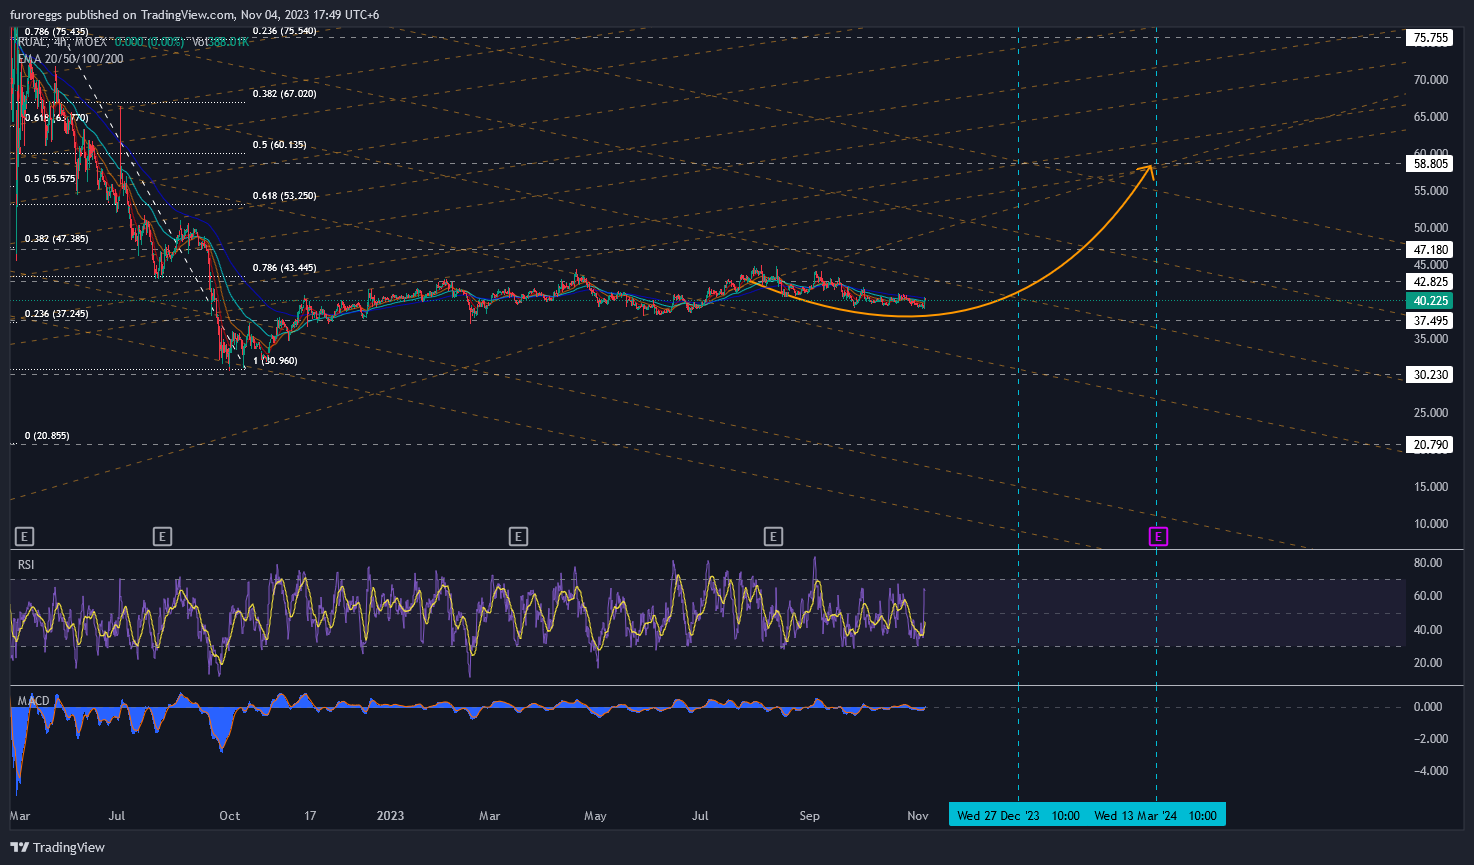The height and width of the screenshot is (865, 1474).
Task: Click the Fib label '0.382 (47.385)'
Action: coord(56,240)
